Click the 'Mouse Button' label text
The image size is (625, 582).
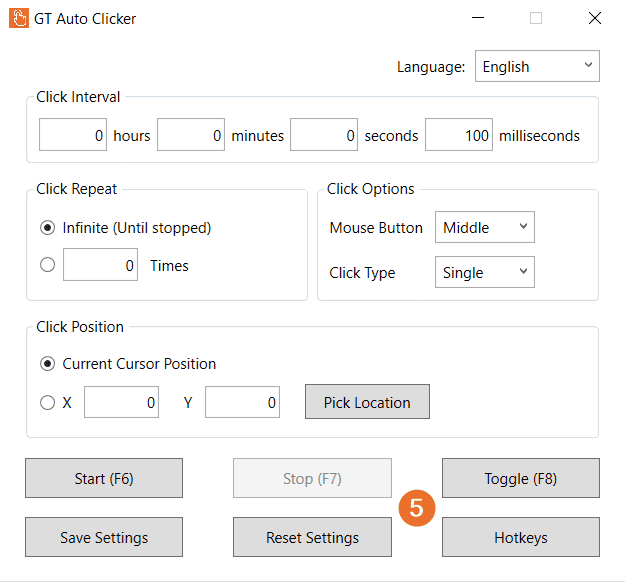tap(376, 228)
